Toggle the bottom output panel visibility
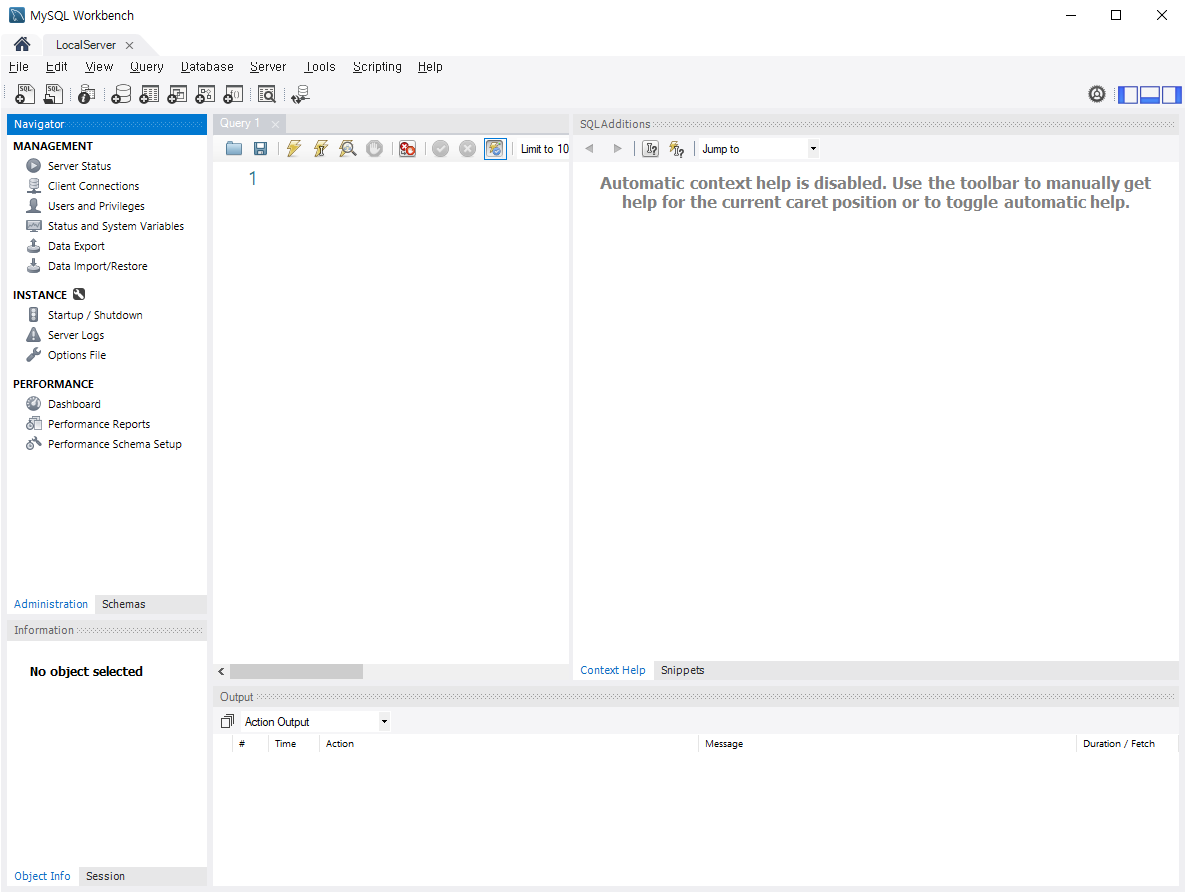 pos(1150,95)
